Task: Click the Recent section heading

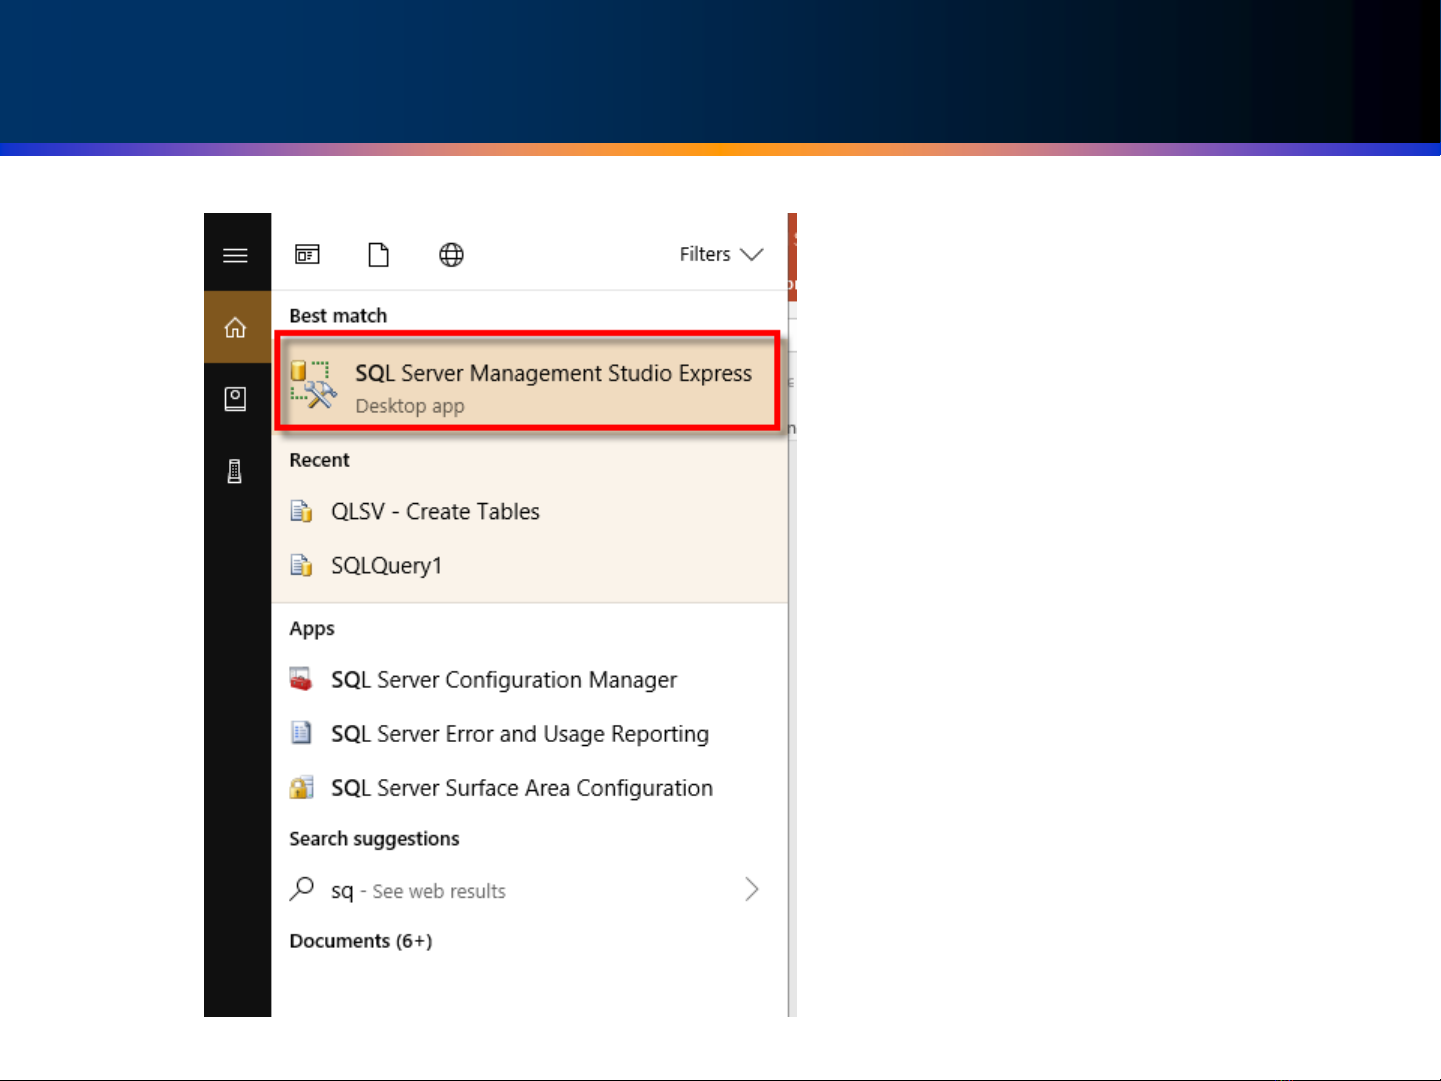Action: [319, 460]
